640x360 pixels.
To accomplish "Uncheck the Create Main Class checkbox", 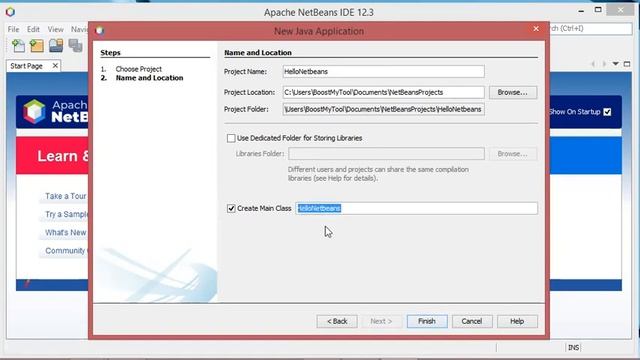I will tap(231, 209).
